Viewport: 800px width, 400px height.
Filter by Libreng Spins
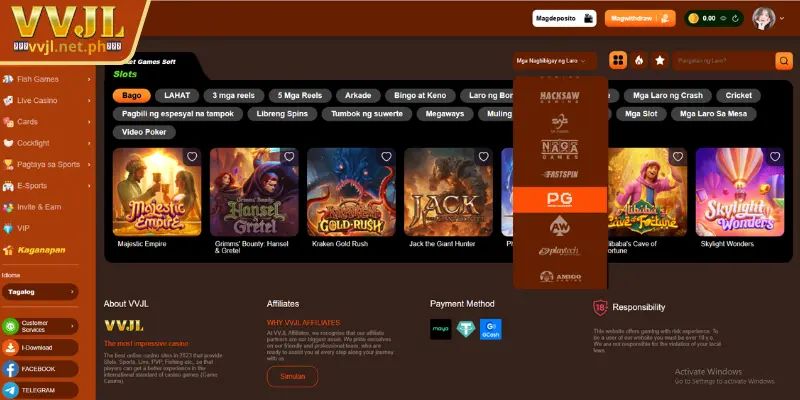282,114
